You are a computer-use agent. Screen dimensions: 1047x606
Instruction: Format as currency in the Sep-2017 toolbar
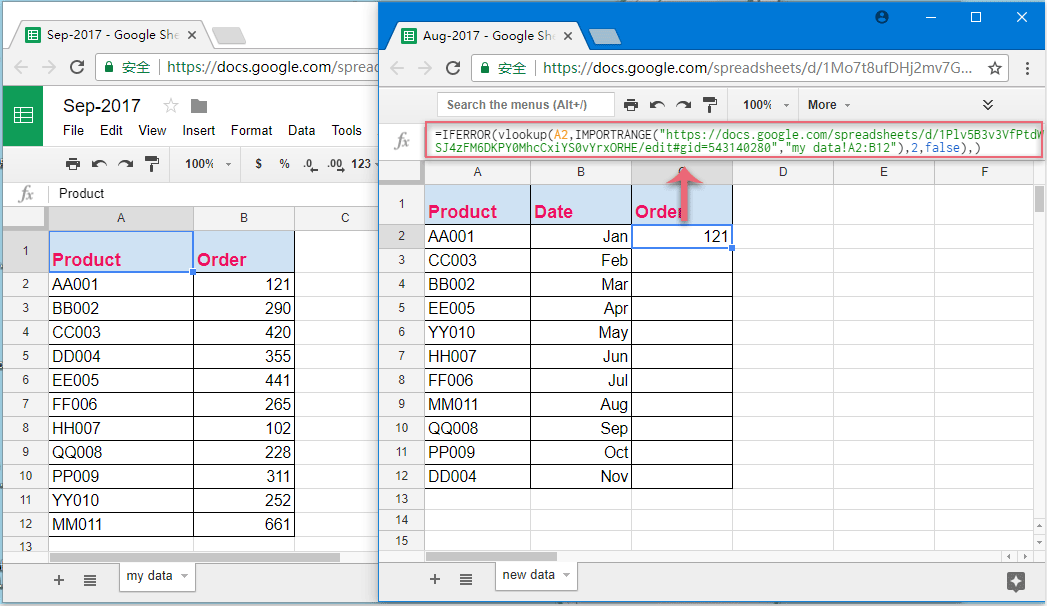258,164
